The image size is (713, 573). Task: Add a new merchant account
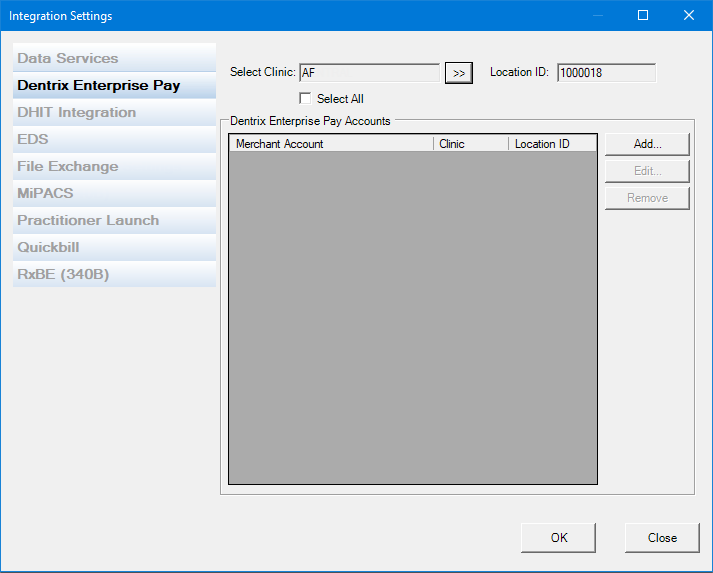(x=647, y=144)
